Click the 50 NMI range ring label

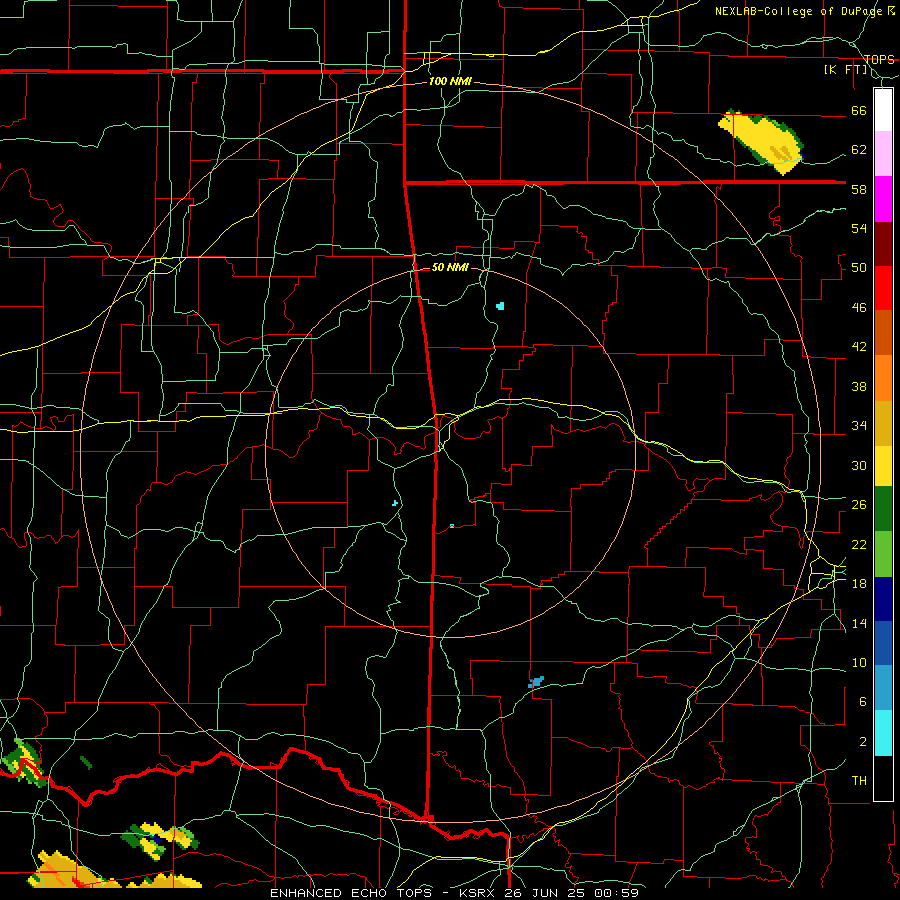coord(450,267)
